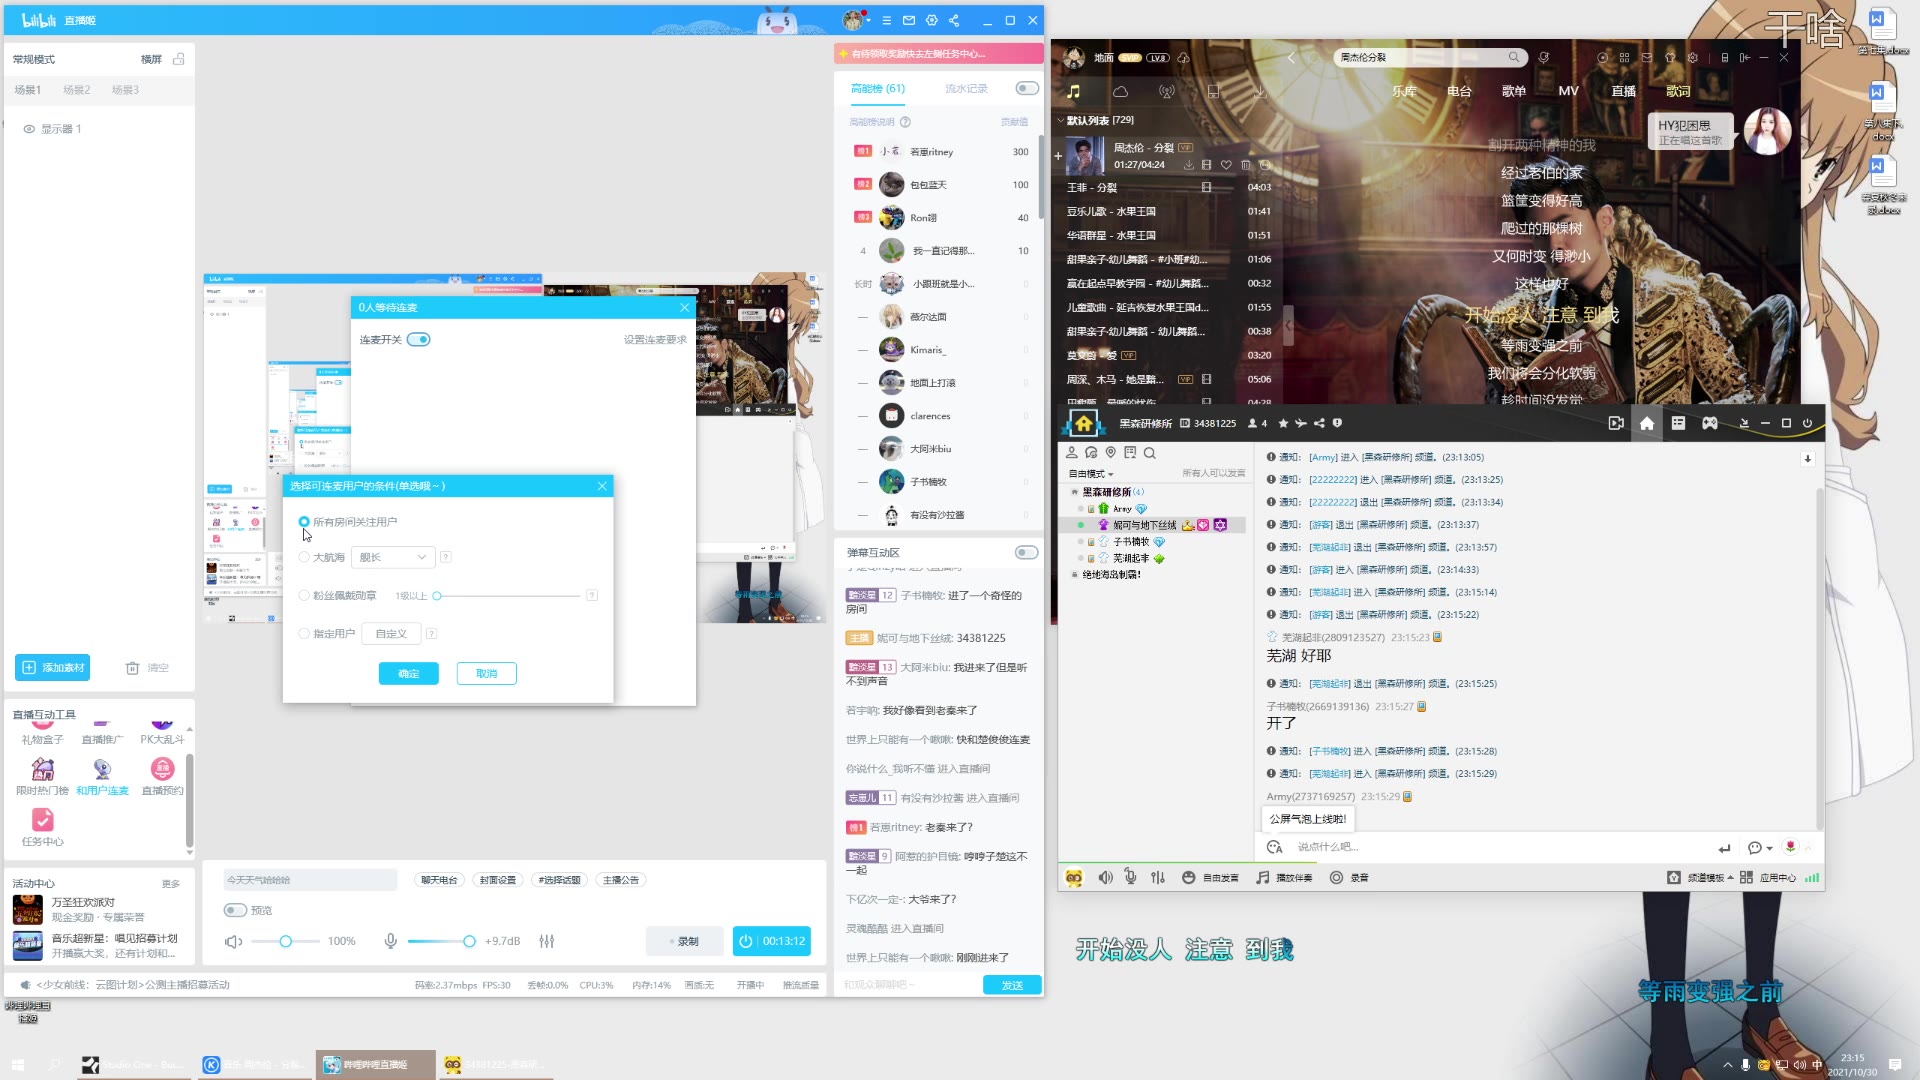This screenshot has width=1920, height=1080.
Task: Open the audio mixer settings icon in Bilibili
Action: click(547, 941)
